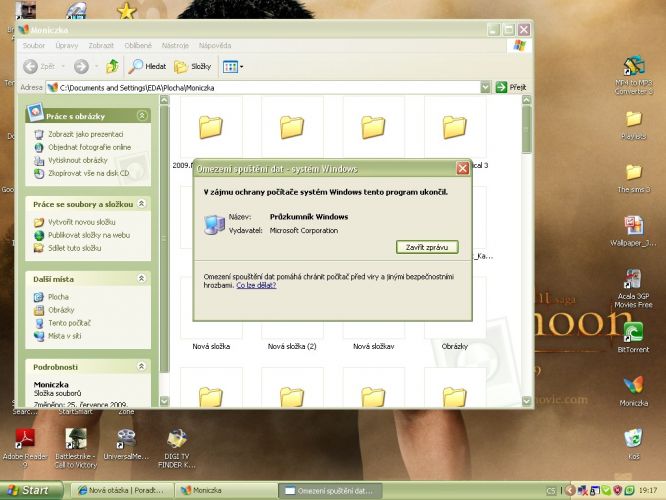Open the views mode dropdown icon
This screenshot has height=500, width=666.
[233, 67]
